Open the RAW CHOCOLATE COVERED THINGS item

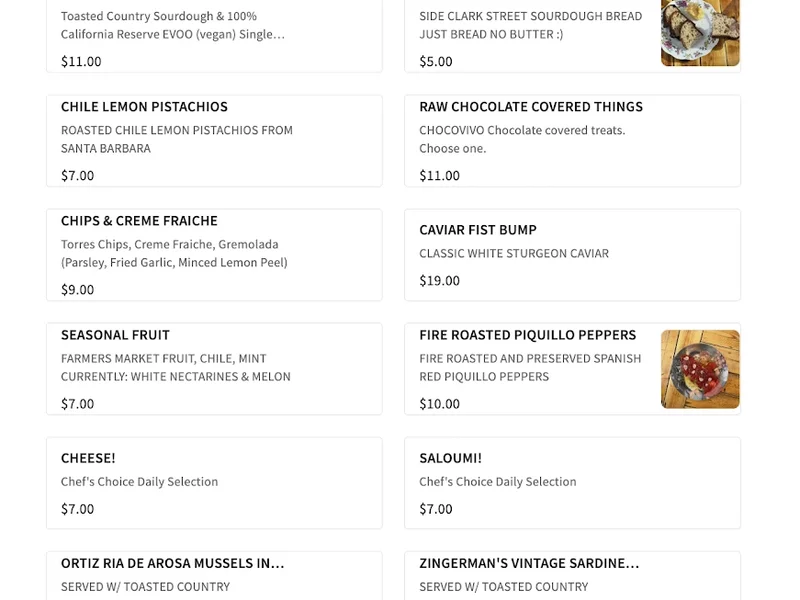pos(571,140)
